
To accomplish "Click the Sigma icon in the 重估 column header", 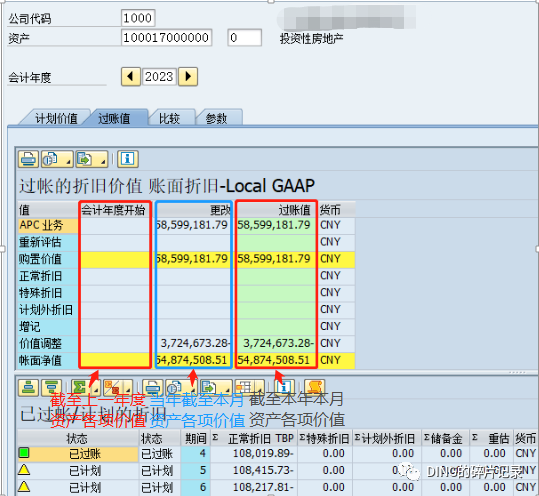I will pyautogui.click(x=475, y=438).
